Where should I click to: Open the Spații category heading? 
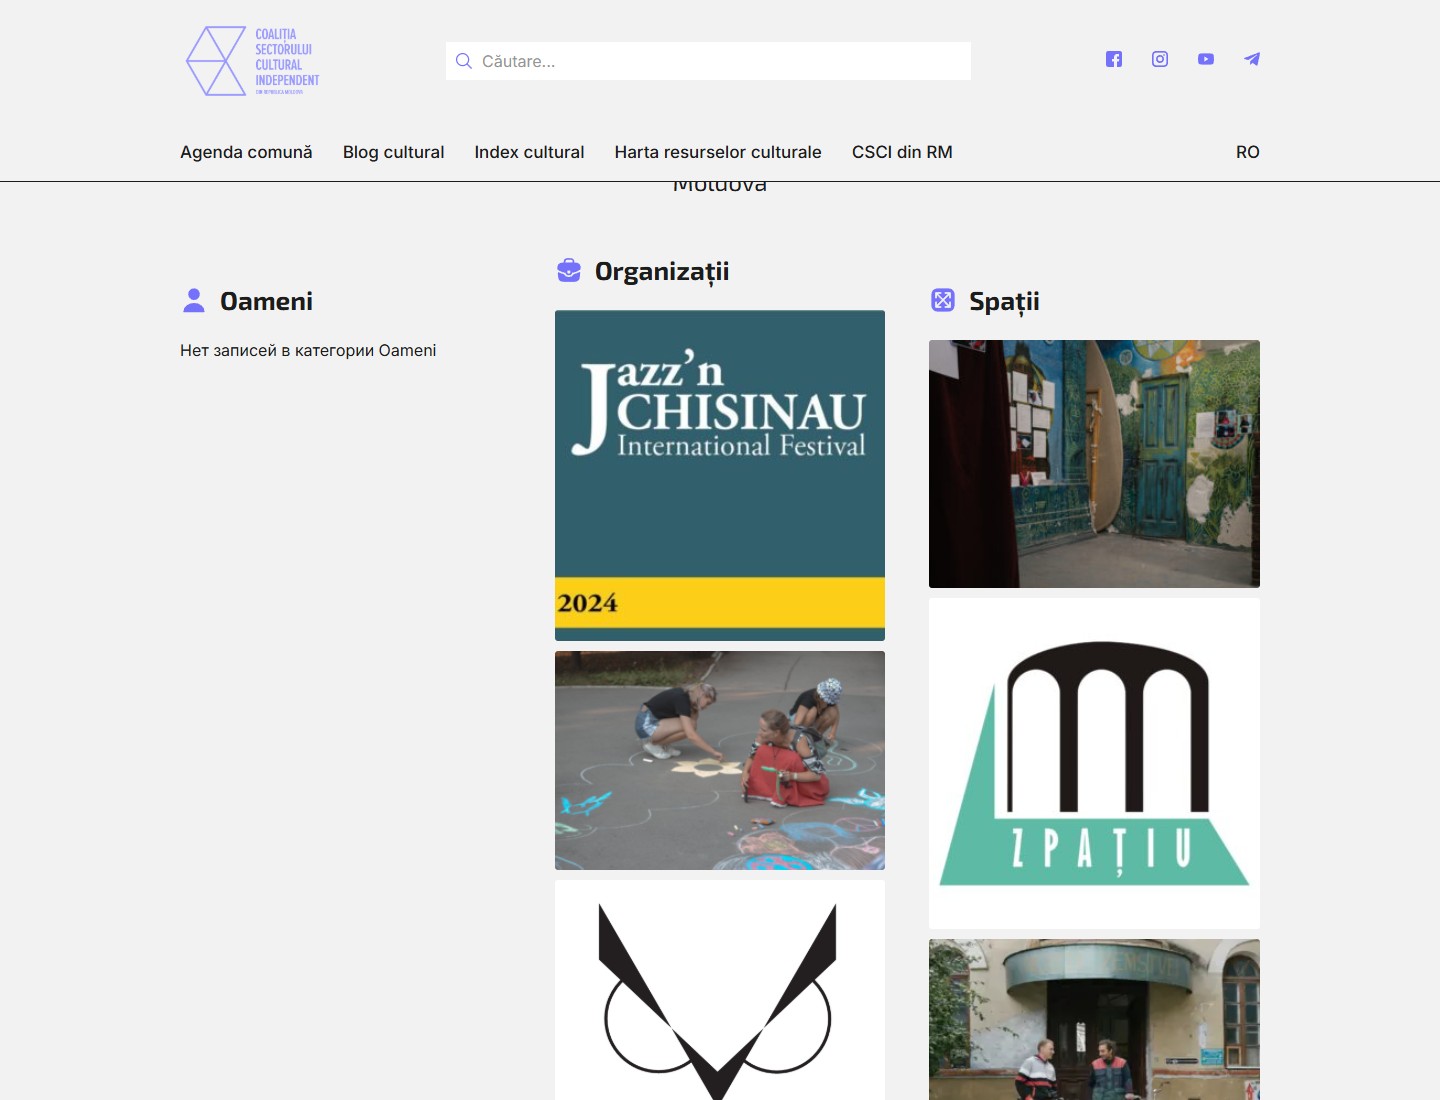click(1004, 302)
